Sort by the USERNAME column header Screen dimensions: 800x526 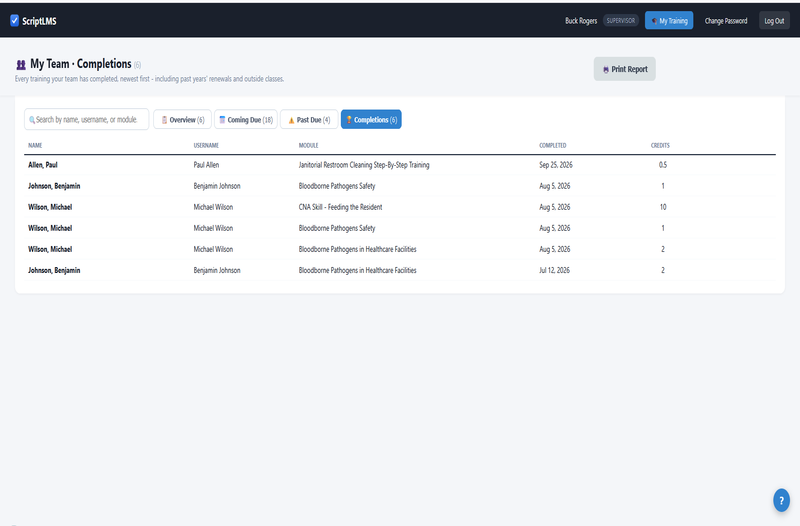(x=206, y=145)
